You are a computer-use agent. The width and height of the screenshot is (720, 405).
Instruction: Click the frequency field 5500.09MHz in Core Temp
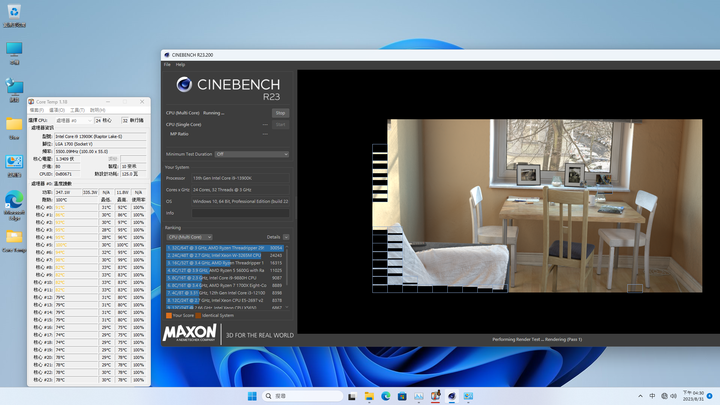coord(100,152)
